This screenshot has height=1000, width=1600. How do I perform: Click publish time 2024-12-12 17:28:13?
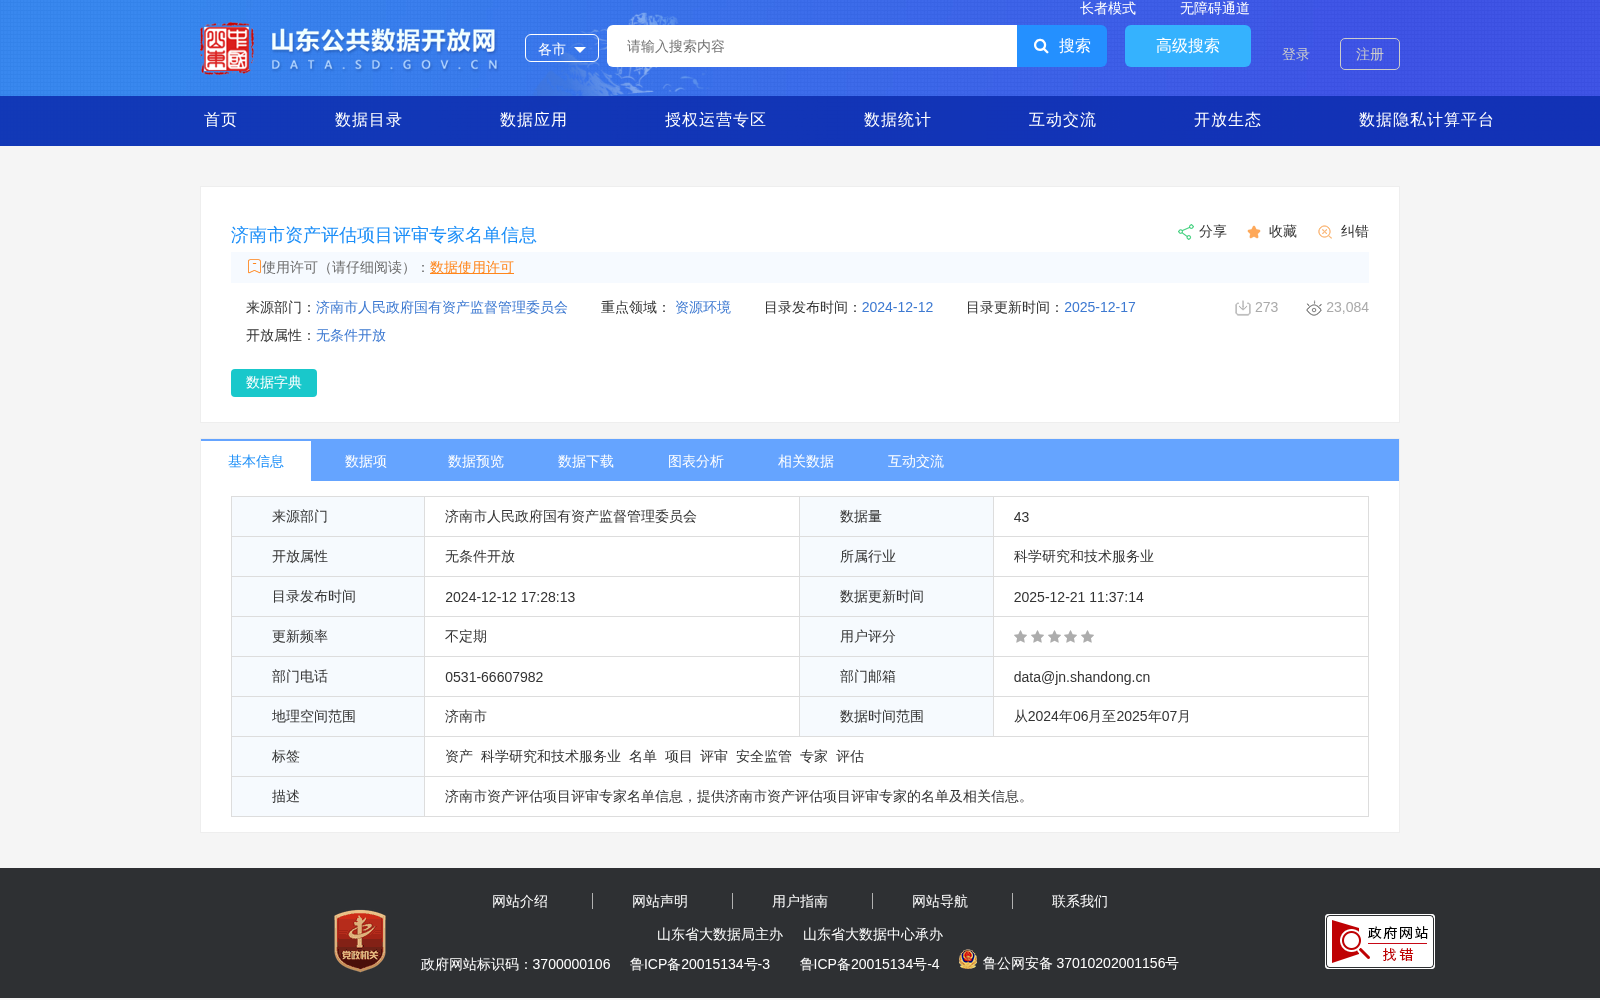pyautogui.click(x=510, y=597)
